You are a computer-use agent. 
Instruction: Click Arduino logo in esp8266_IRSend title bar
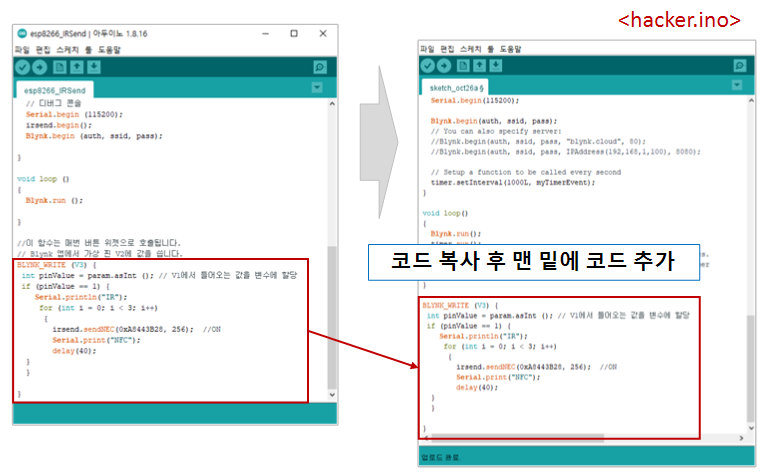pos(22,33)
